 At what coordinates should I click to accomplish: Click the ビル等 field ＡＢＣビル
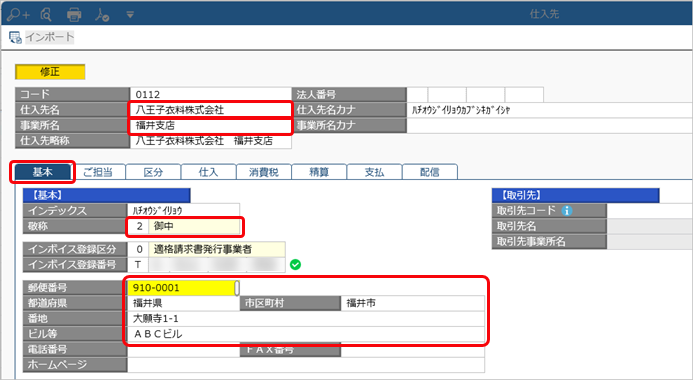[306, 334]
